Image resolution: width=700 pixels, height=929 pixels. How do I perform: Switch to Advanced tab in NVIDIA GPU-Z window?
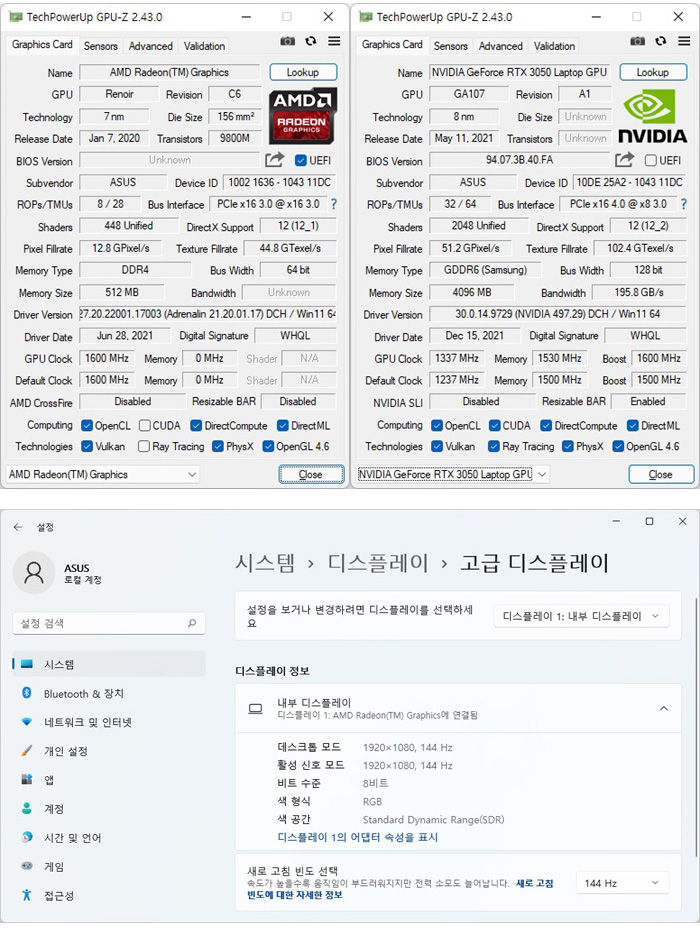[501, 46]
